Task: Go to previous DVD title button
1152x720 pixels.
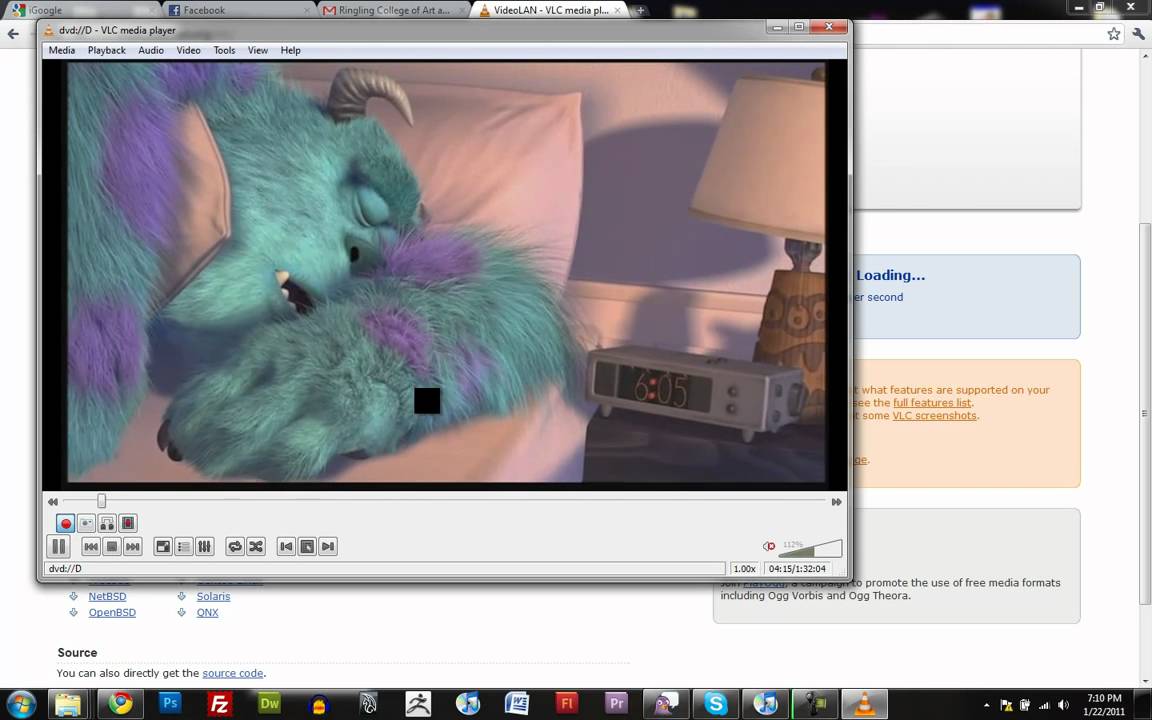Action: (x=287, y=546)
